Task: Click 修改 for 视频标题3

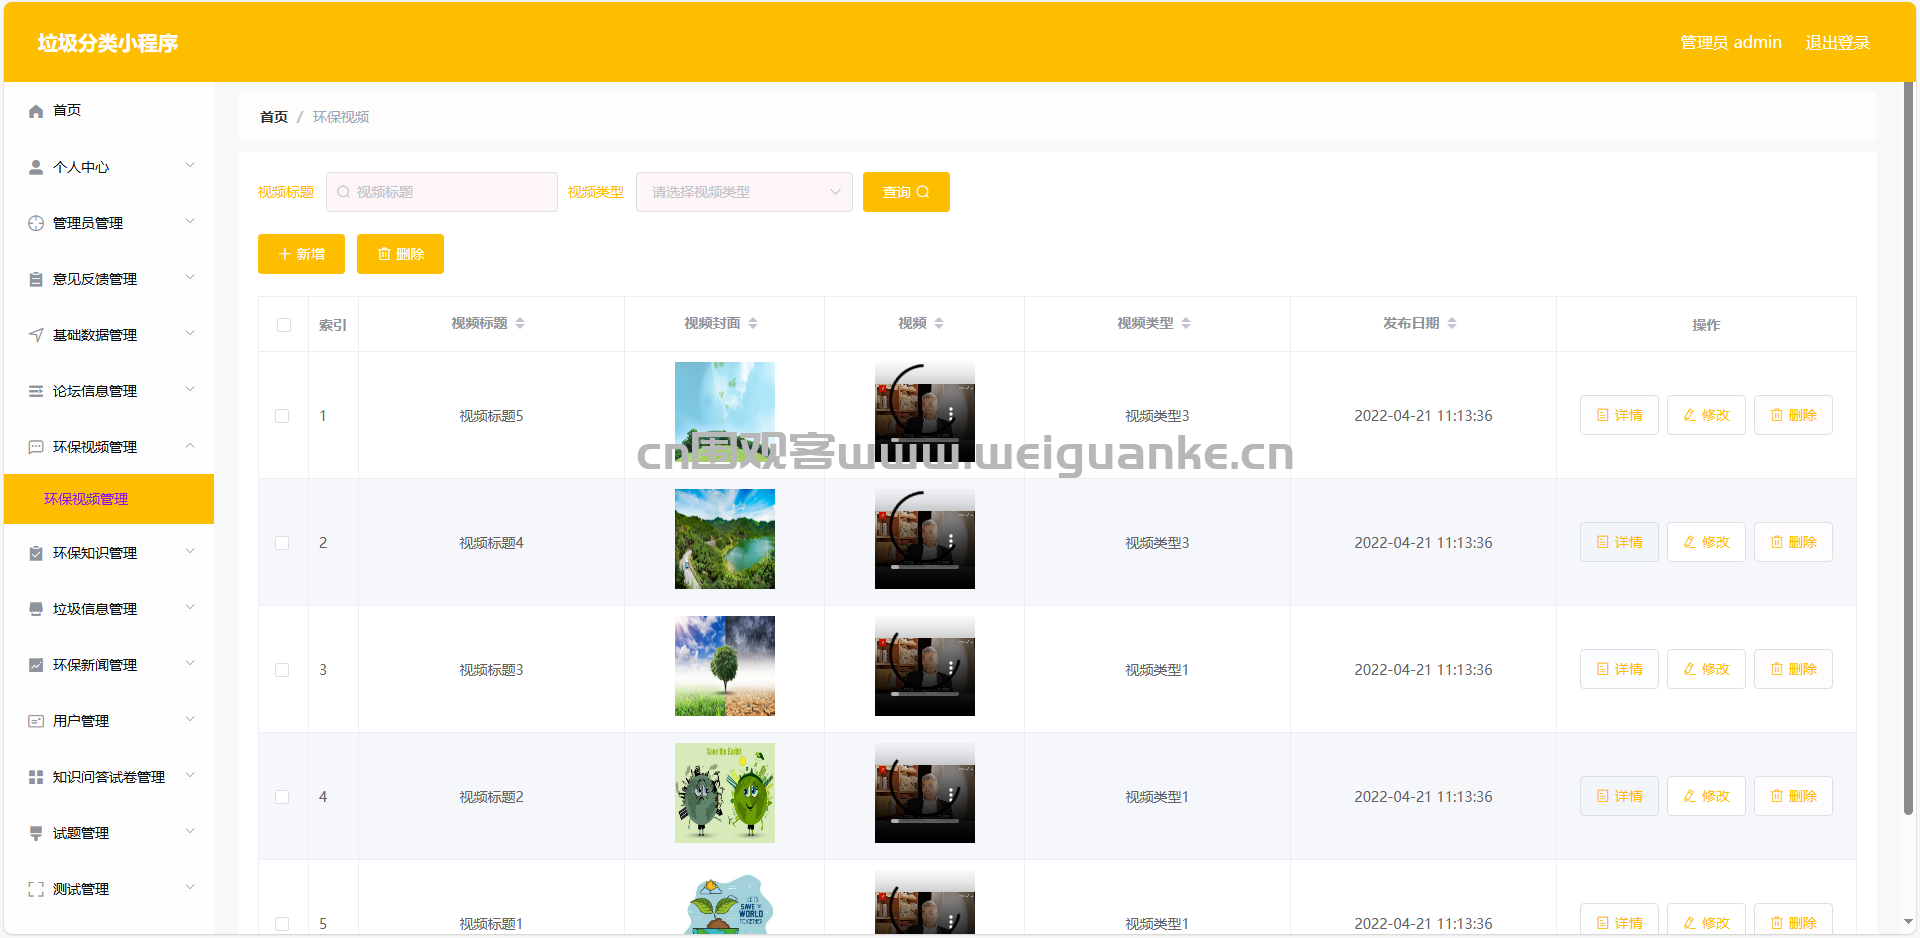Action: pyautogui.click(x=1706, y=669)
